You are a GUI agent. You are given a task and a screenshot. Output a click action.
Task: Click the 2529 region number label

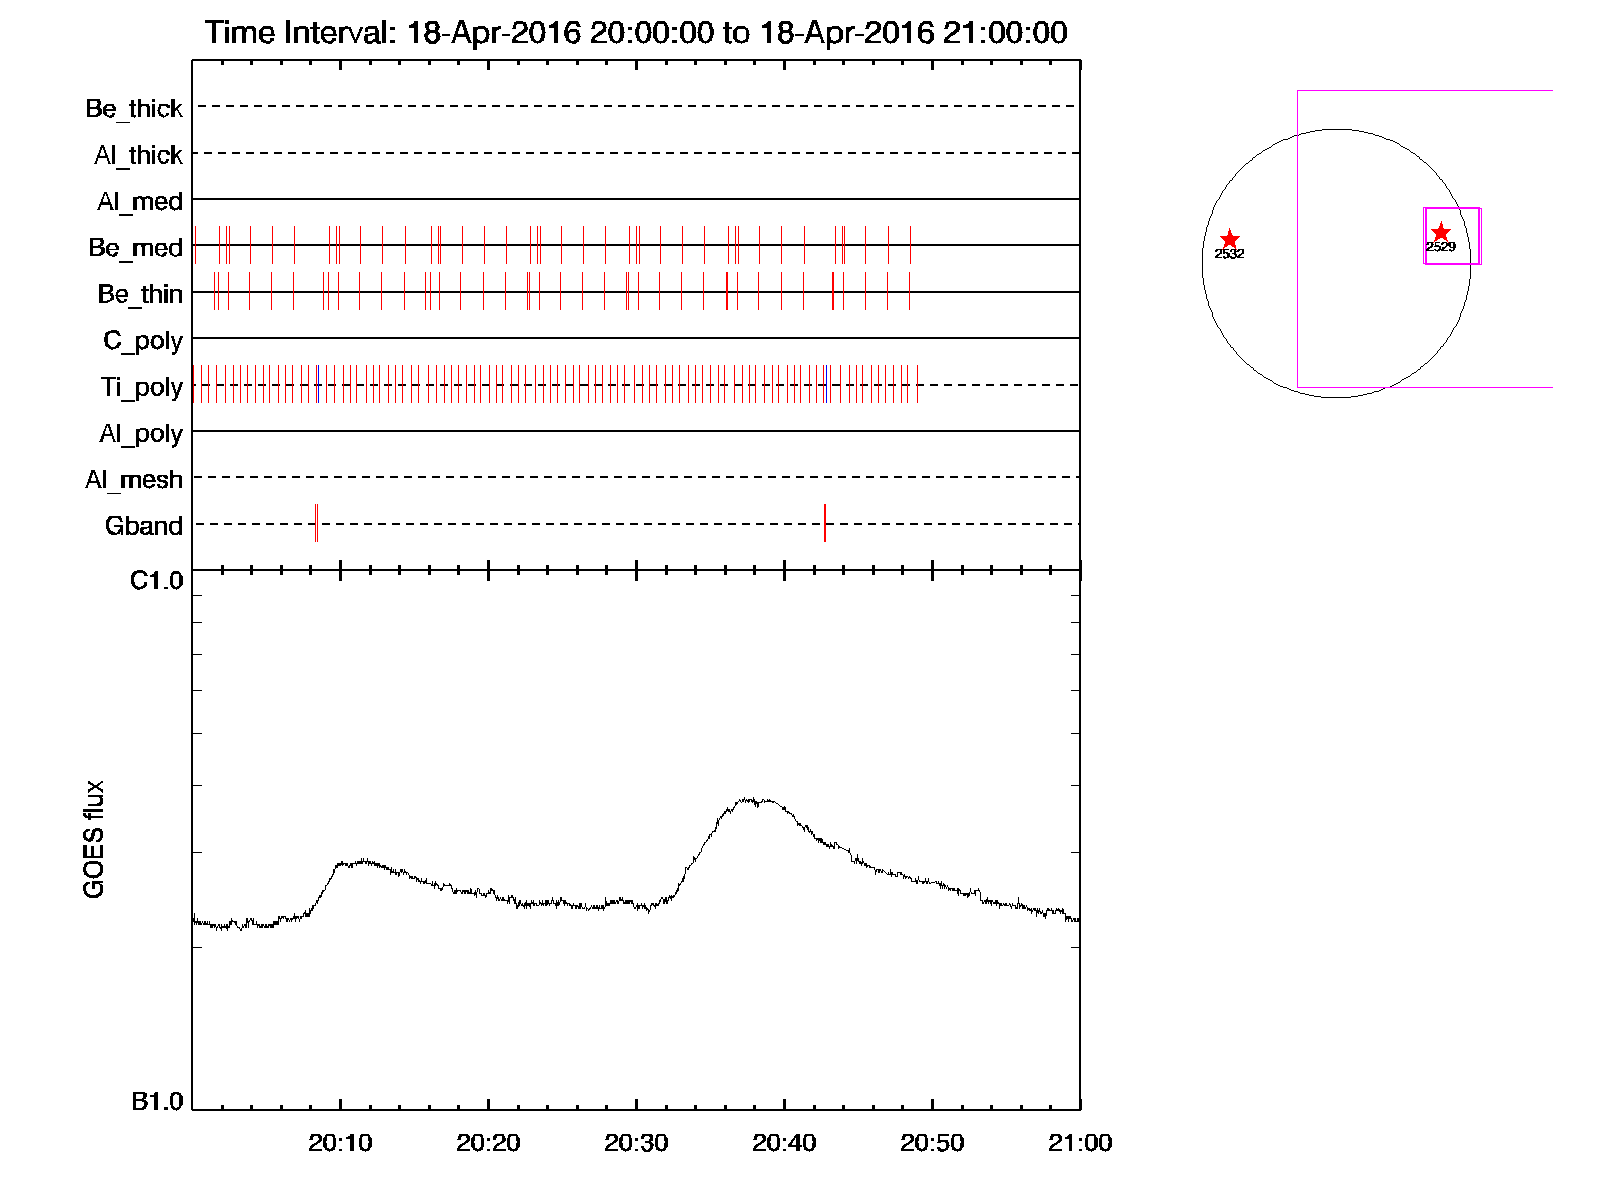[x=1440, y=247]
